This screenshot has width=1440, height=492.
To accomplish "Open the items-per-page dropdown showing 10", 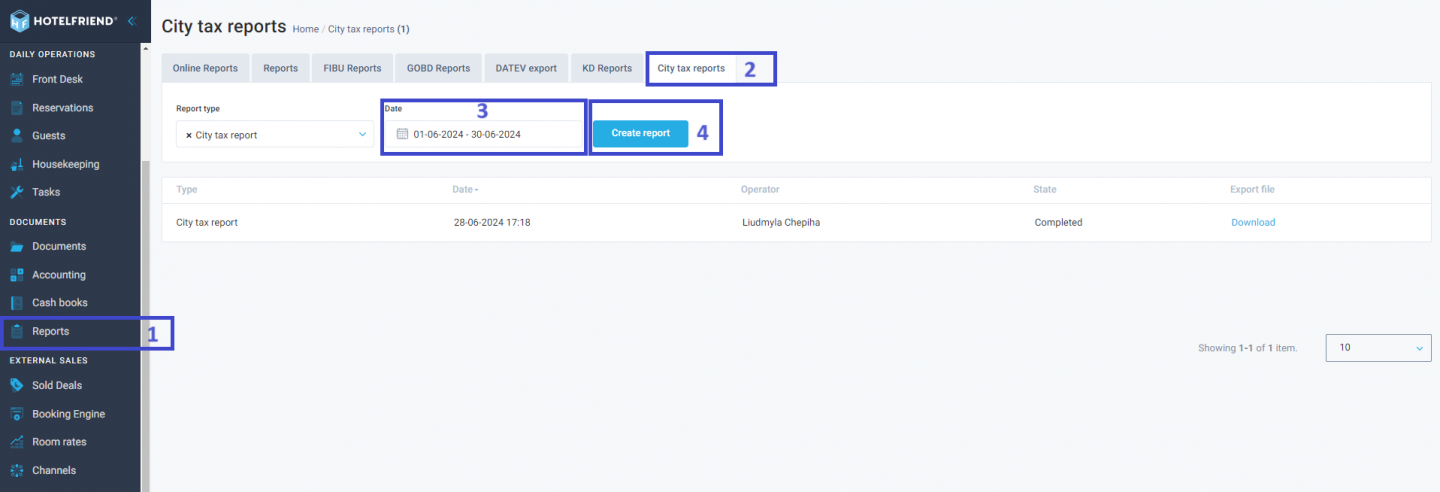I will click(x=1378, y=347).
